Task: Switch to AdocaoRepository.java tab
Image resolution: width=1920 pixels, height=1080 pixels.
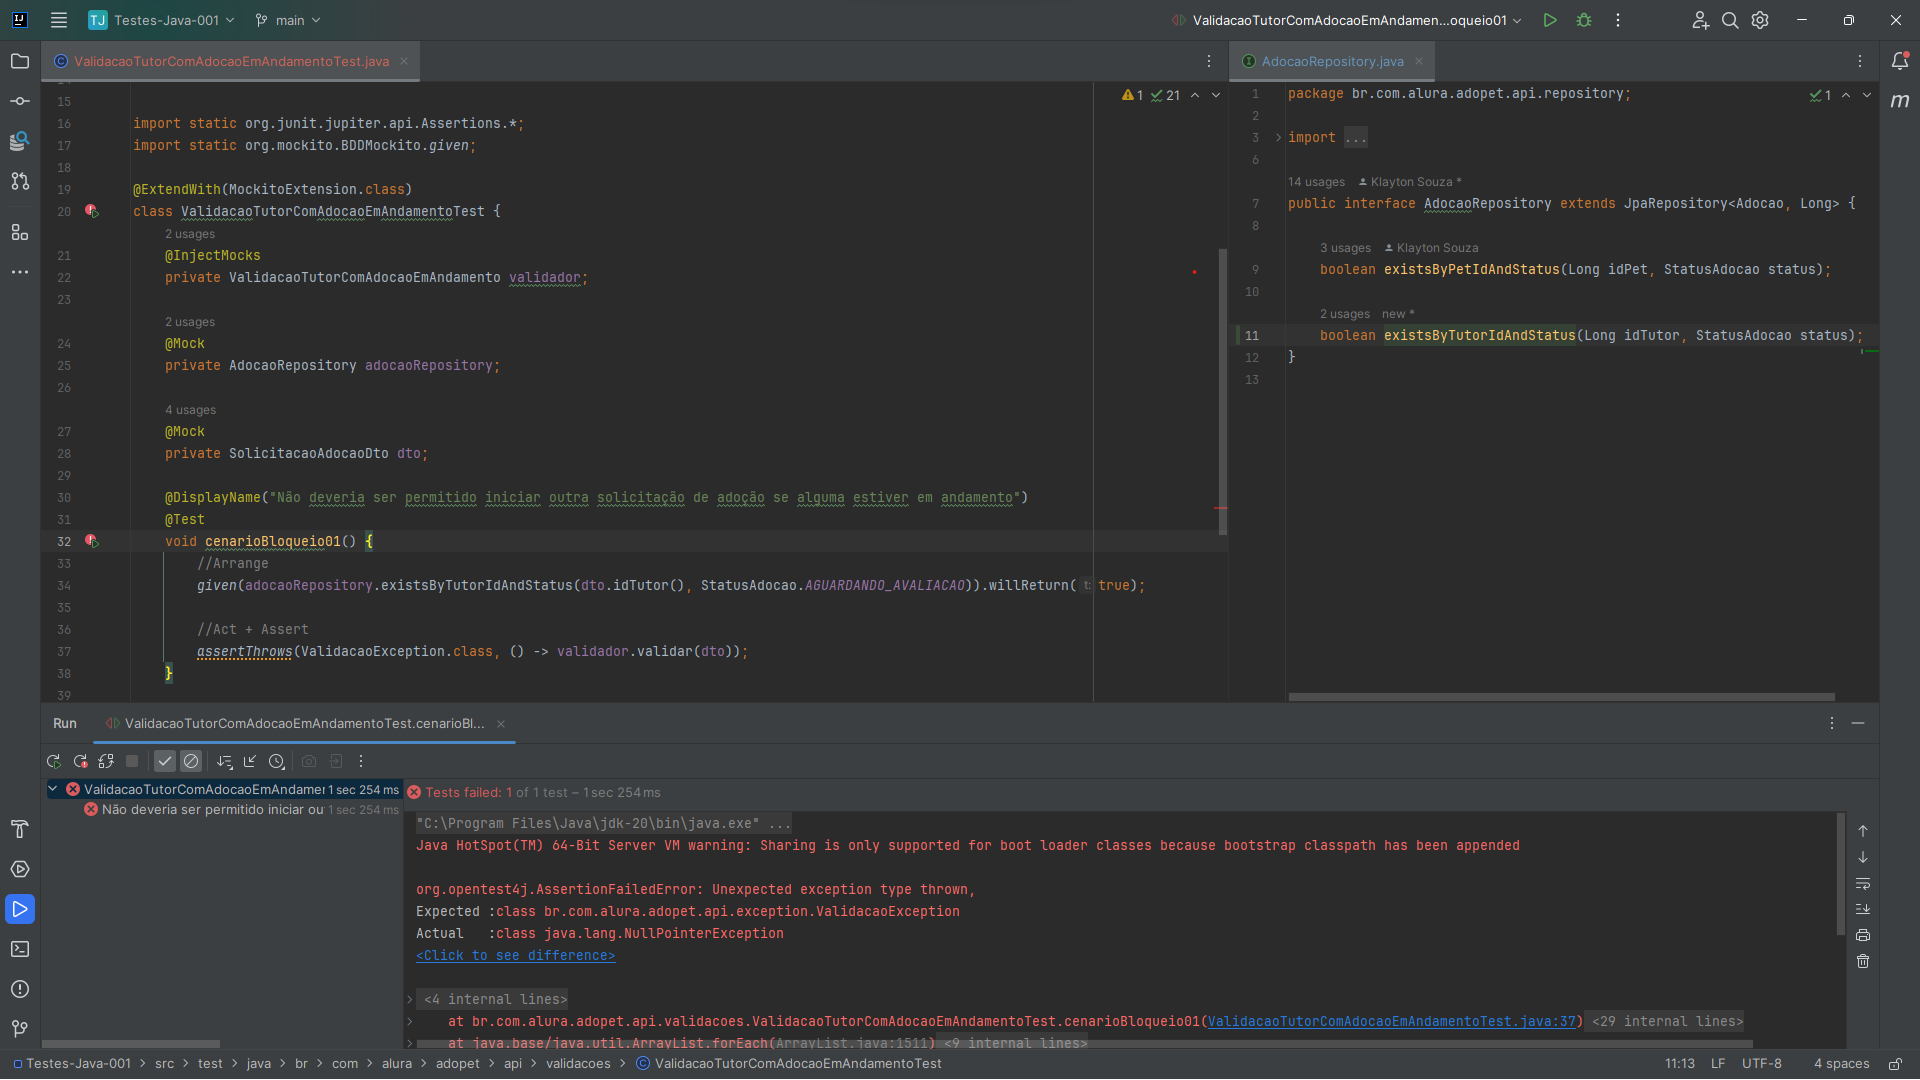Action: pos(1332,62)
